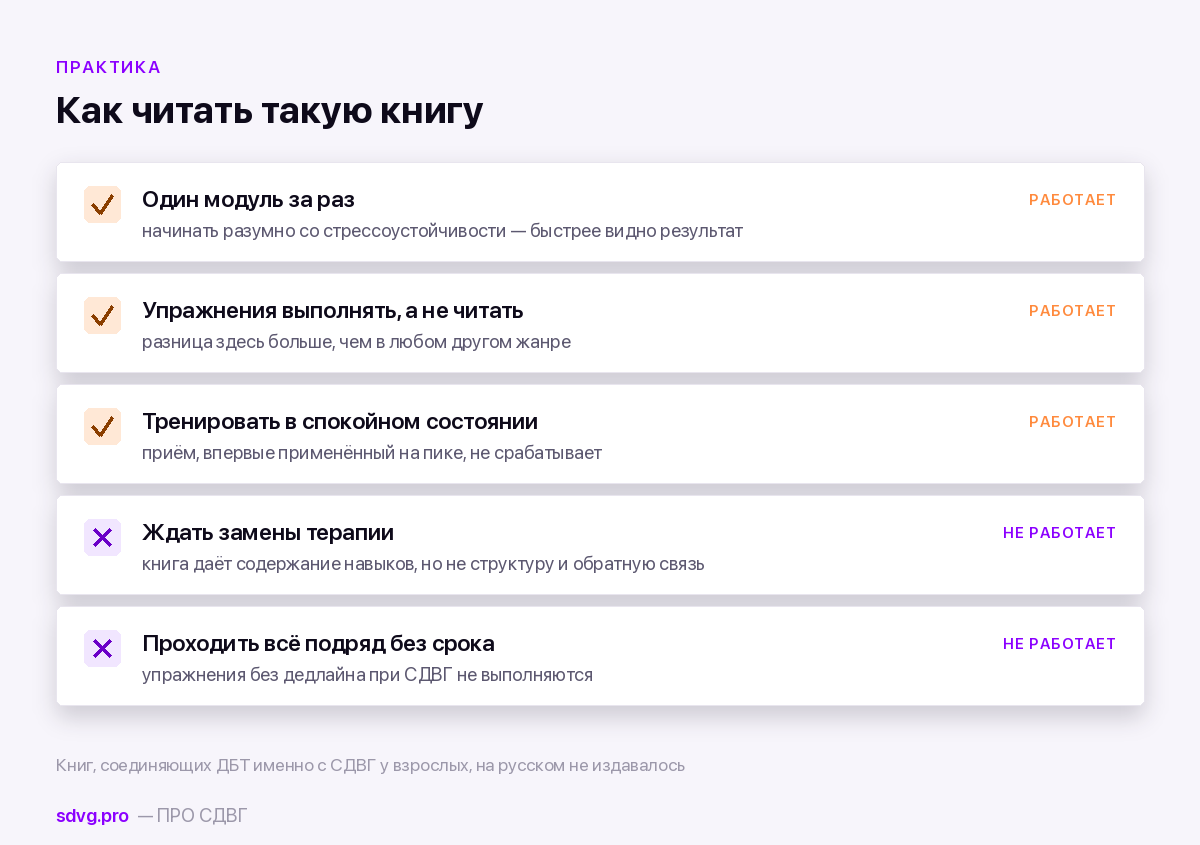Select title 'Ждать замены терапии'

point(268,532)
